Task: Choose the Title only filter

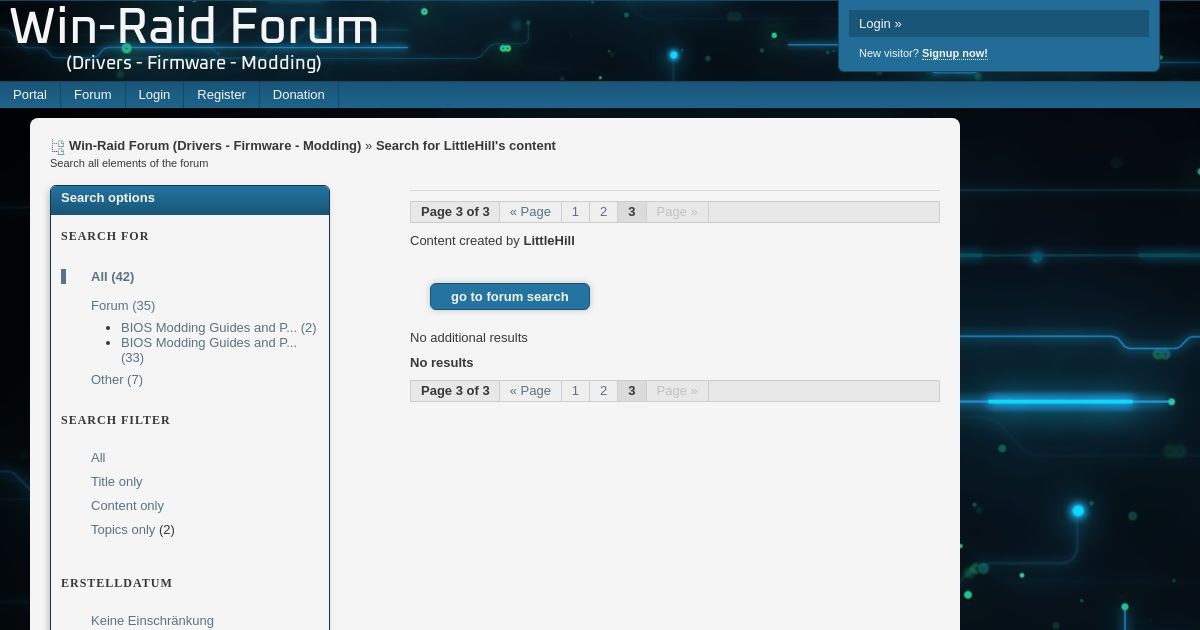Action: point(117,481)
